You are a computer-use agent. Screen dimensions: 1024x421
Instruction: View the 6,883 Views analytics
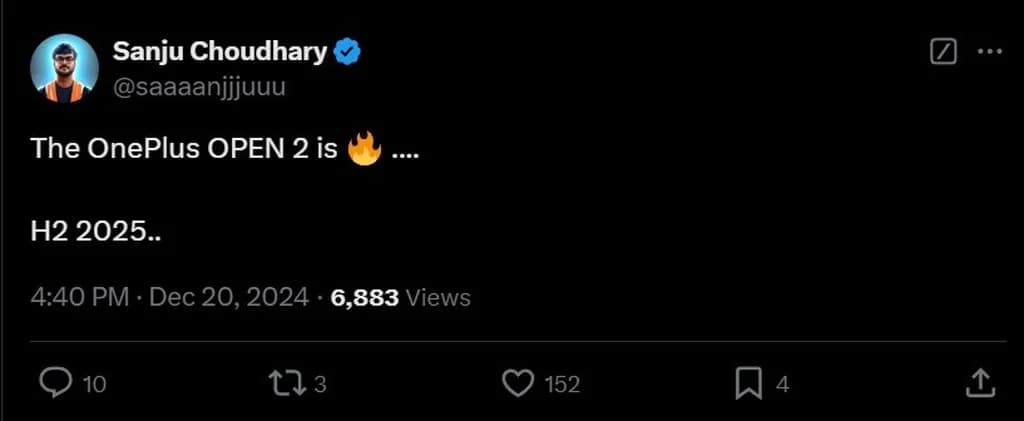[400, 297]
